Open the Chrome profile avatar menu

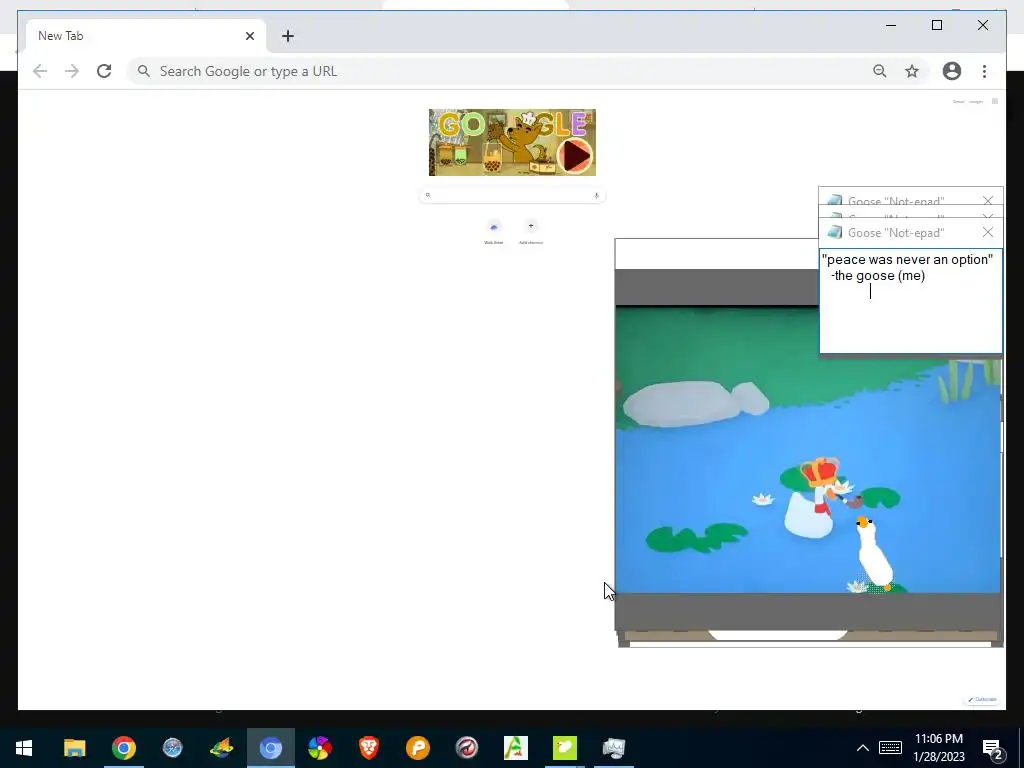pos(952,71)
